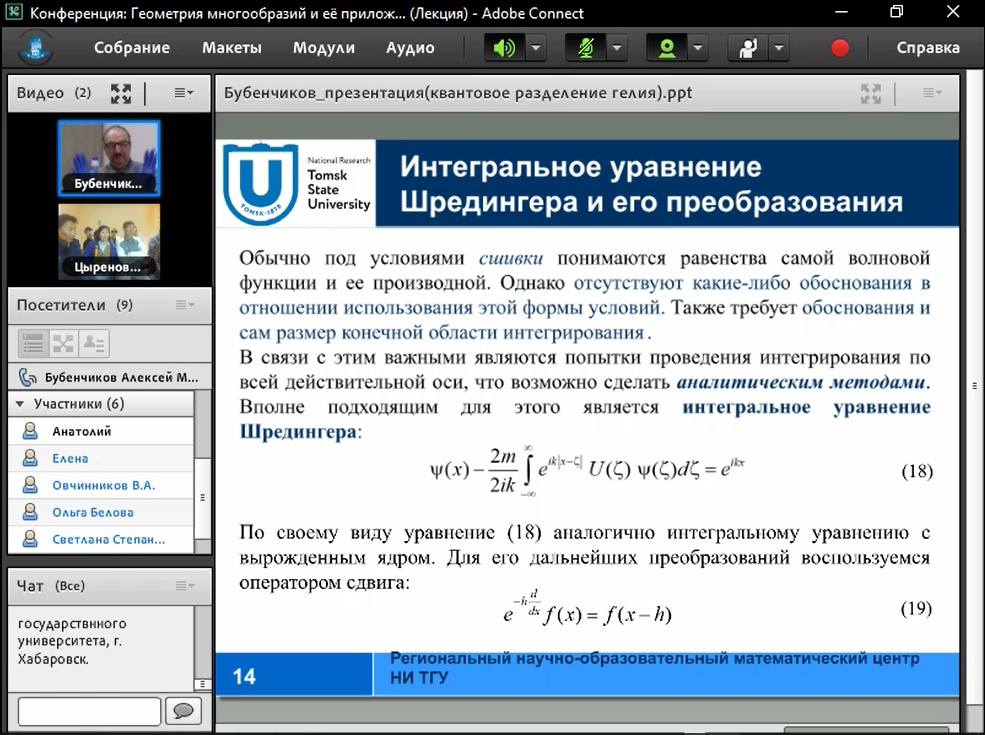Switch attendees to status view
Image resolution: width=985 pixels, height=735 pixels.
pos(94,343)
